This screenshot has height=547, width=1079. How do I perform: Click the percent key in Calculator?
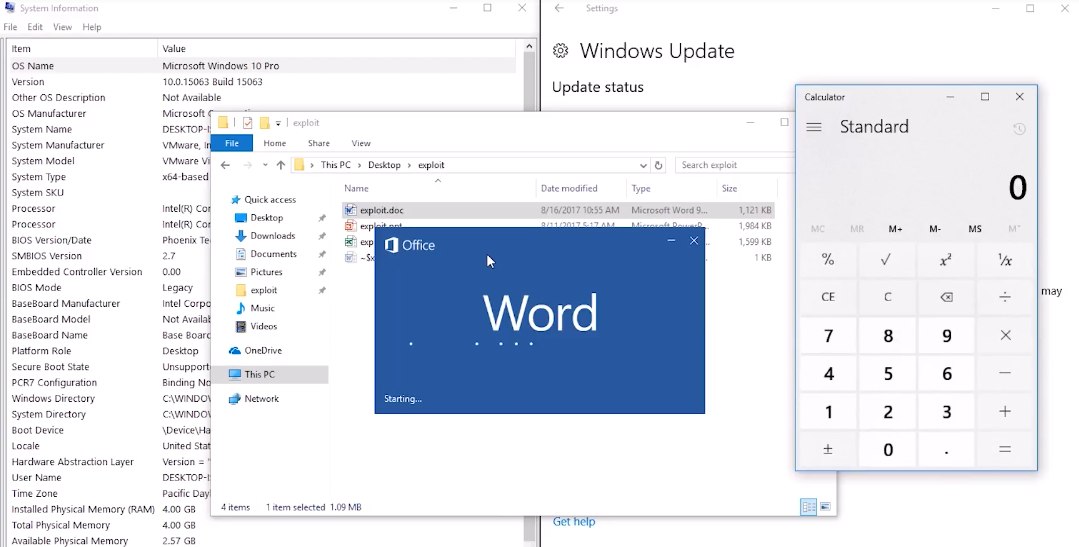828,260
